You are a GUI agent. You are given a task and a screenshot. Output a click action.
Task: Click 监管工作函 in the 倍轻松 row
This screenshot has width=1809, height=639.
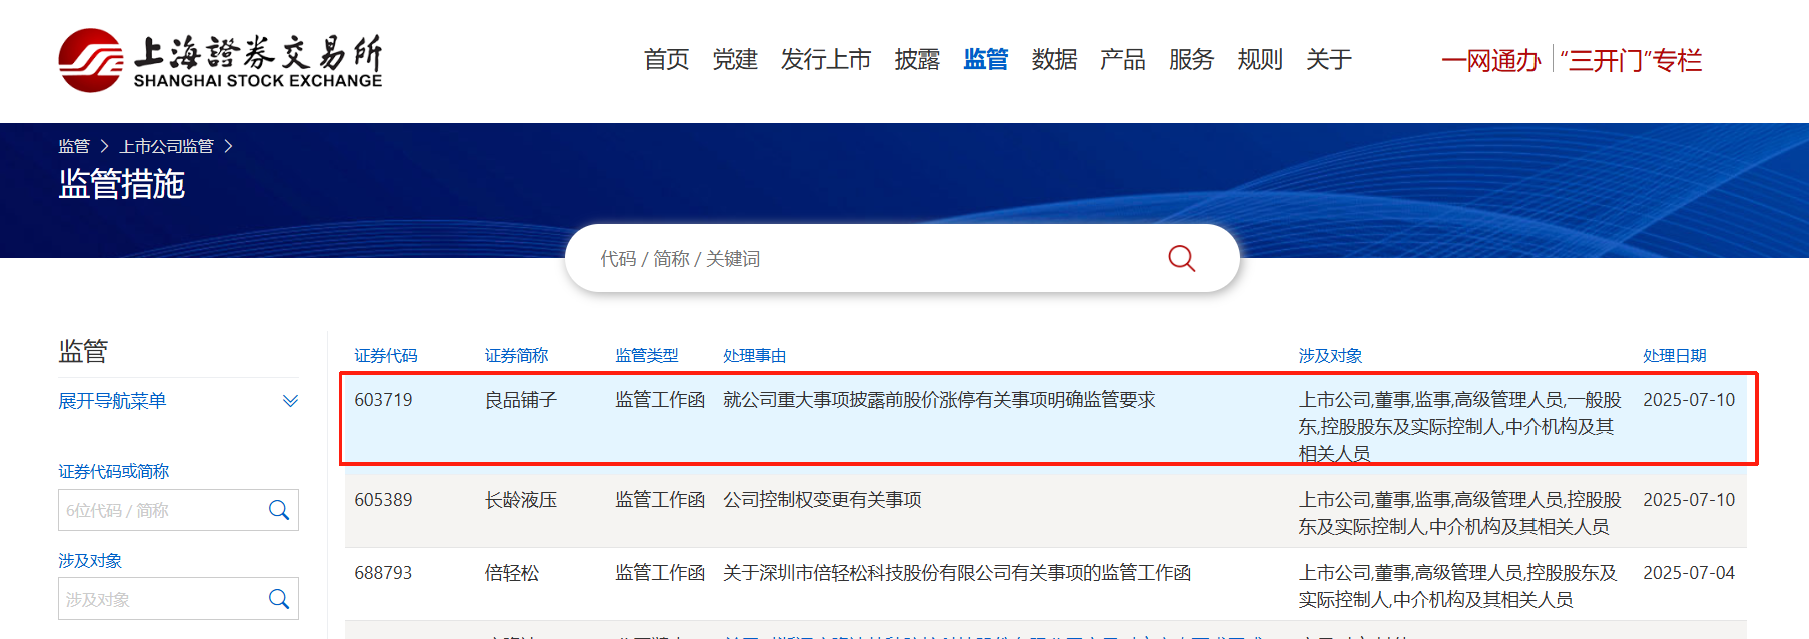[x=660, y=573]
